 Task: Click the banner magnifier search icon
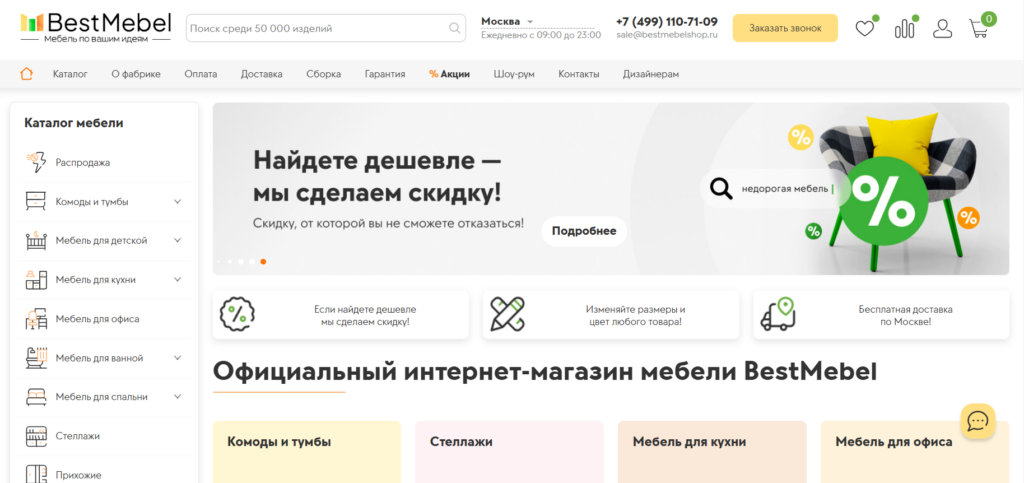pyautogui.click(x=721, y=189)
